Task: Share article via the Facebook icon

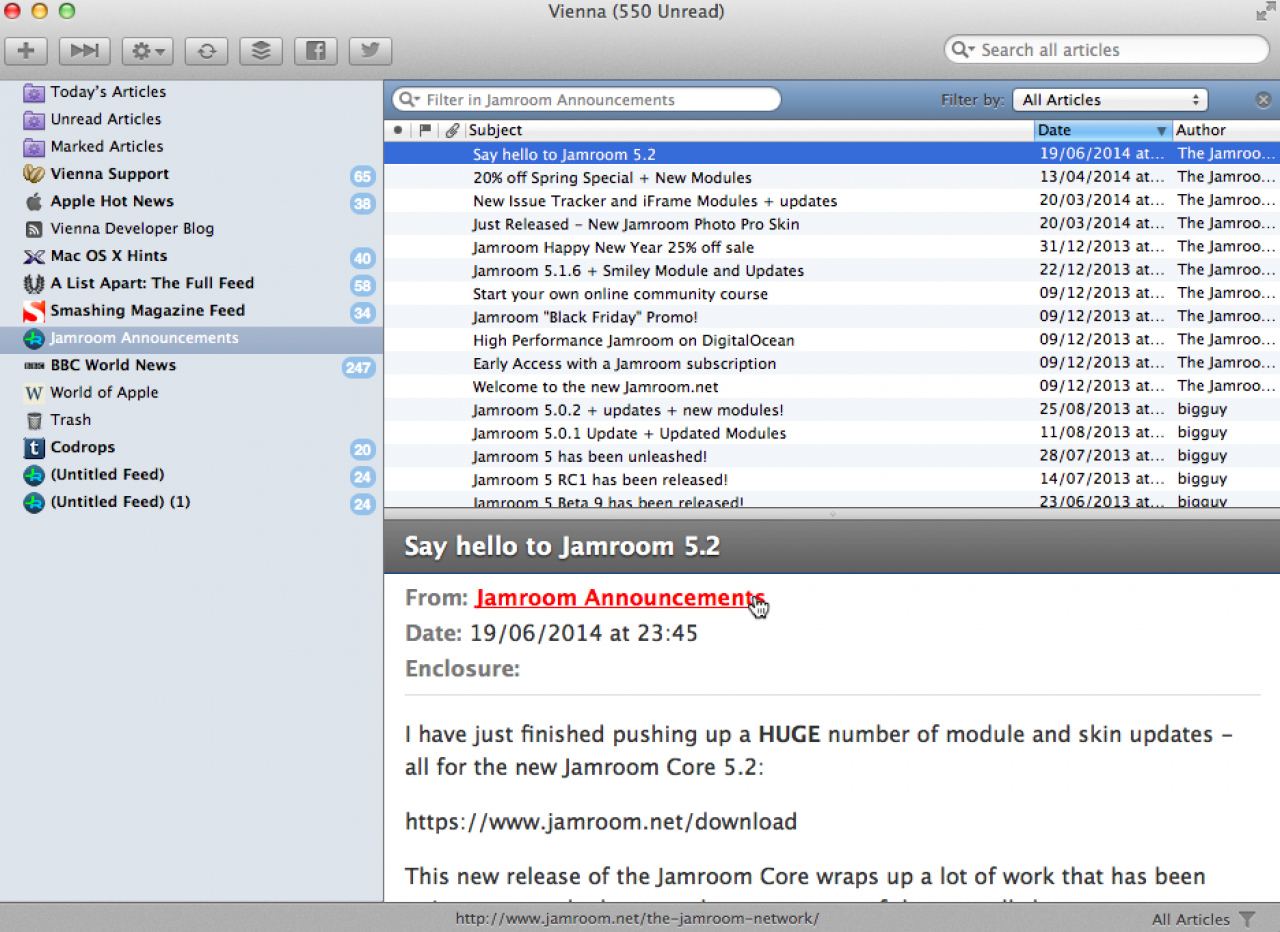Action: [x=315, y=51]
